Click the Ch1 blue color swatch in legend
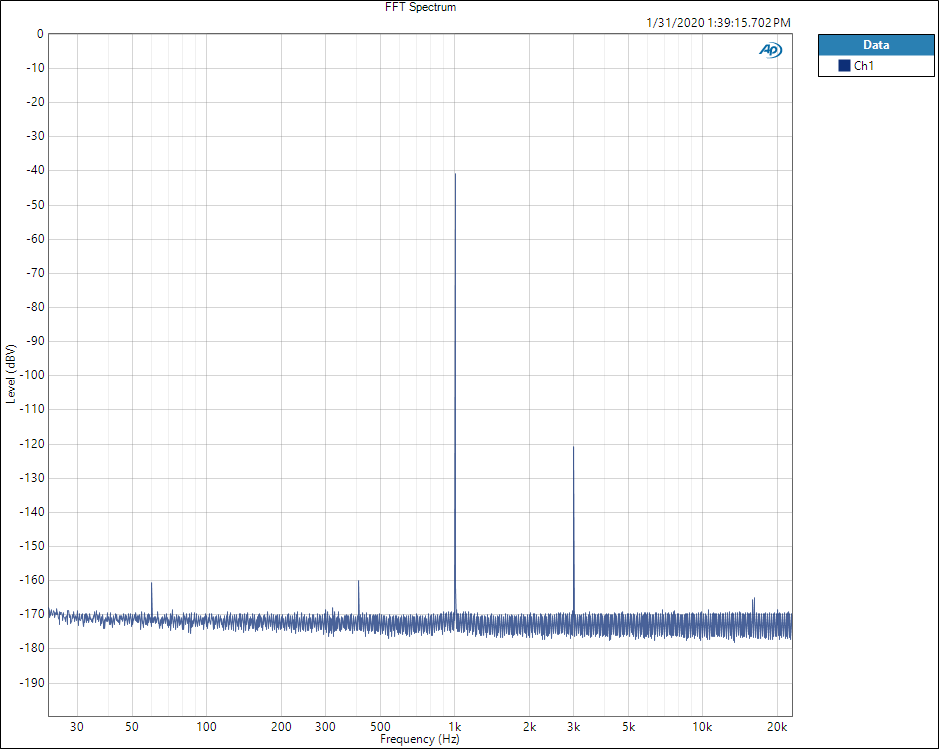 coord(844,66)
